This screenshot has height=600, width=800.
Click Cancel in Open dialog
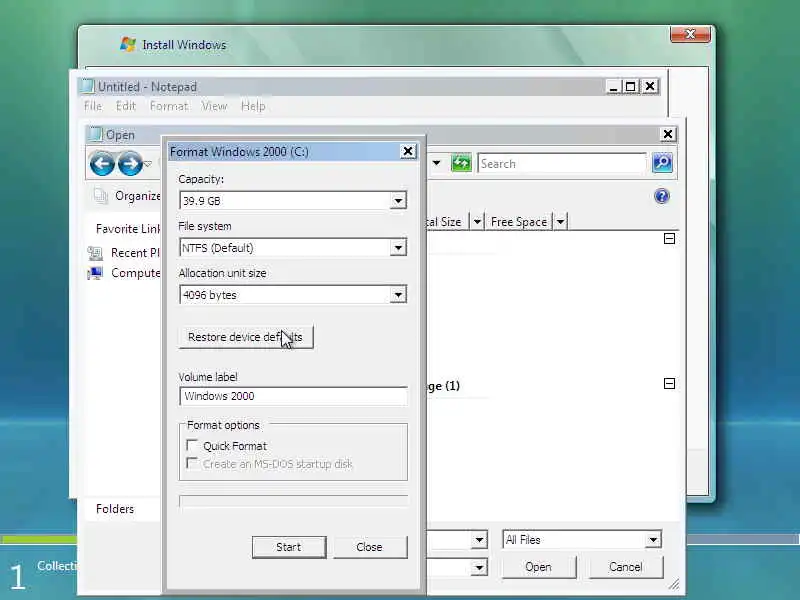click(626, 567)
